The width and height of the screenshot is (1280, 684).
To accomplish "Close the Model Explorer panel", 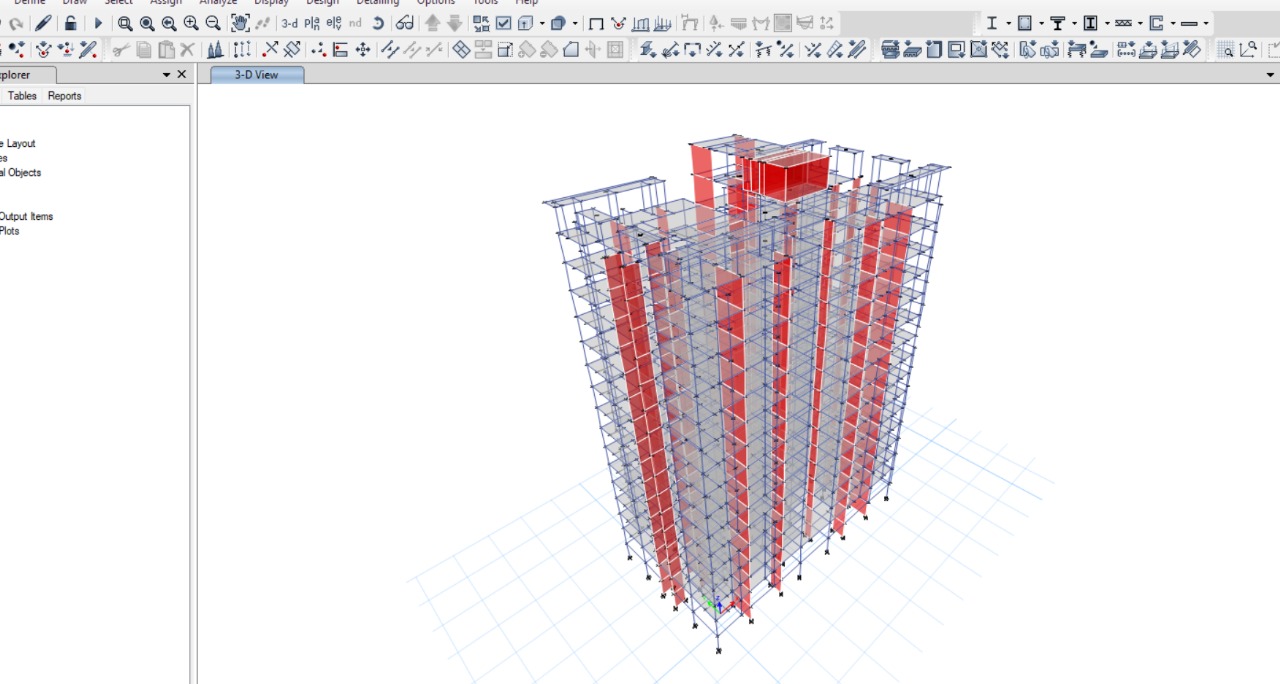I will 182,75.
